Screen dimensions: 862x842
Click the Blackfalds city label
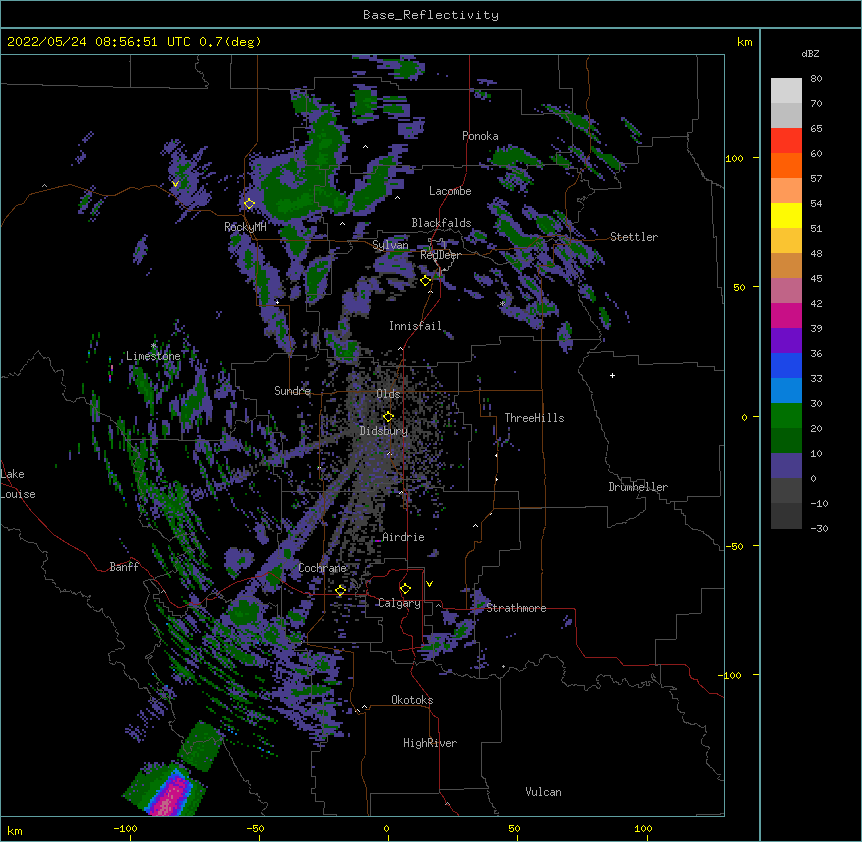[x=441, y=223]
